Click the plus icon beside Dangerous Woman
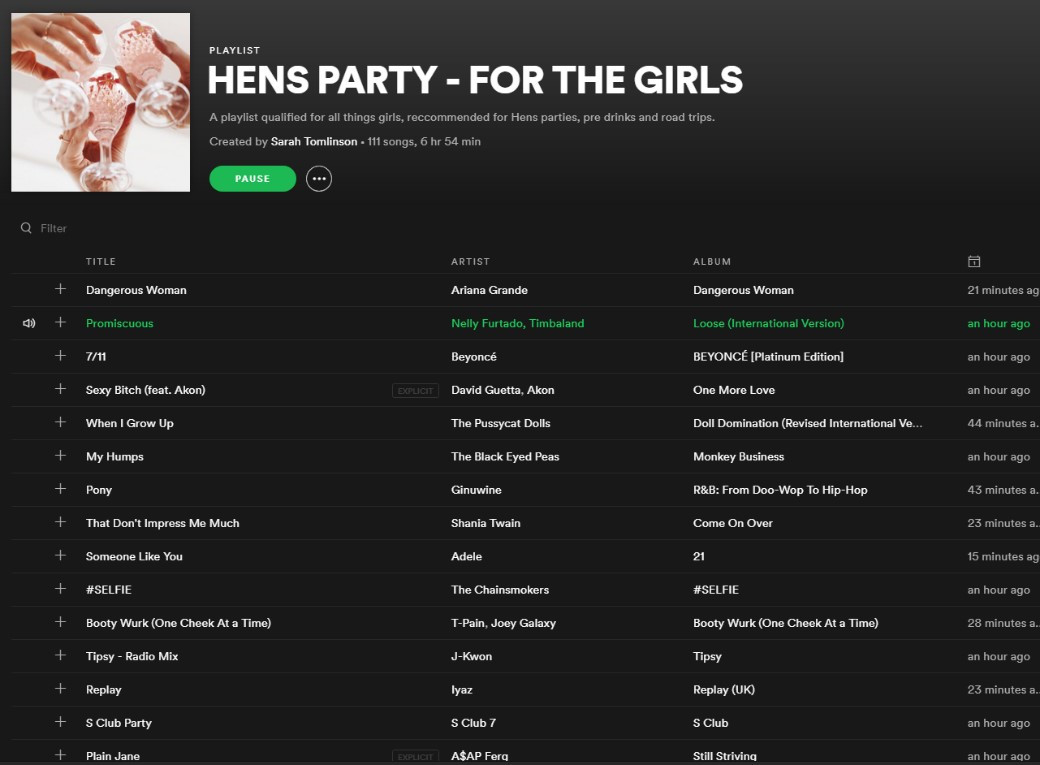 pos(60,289)
